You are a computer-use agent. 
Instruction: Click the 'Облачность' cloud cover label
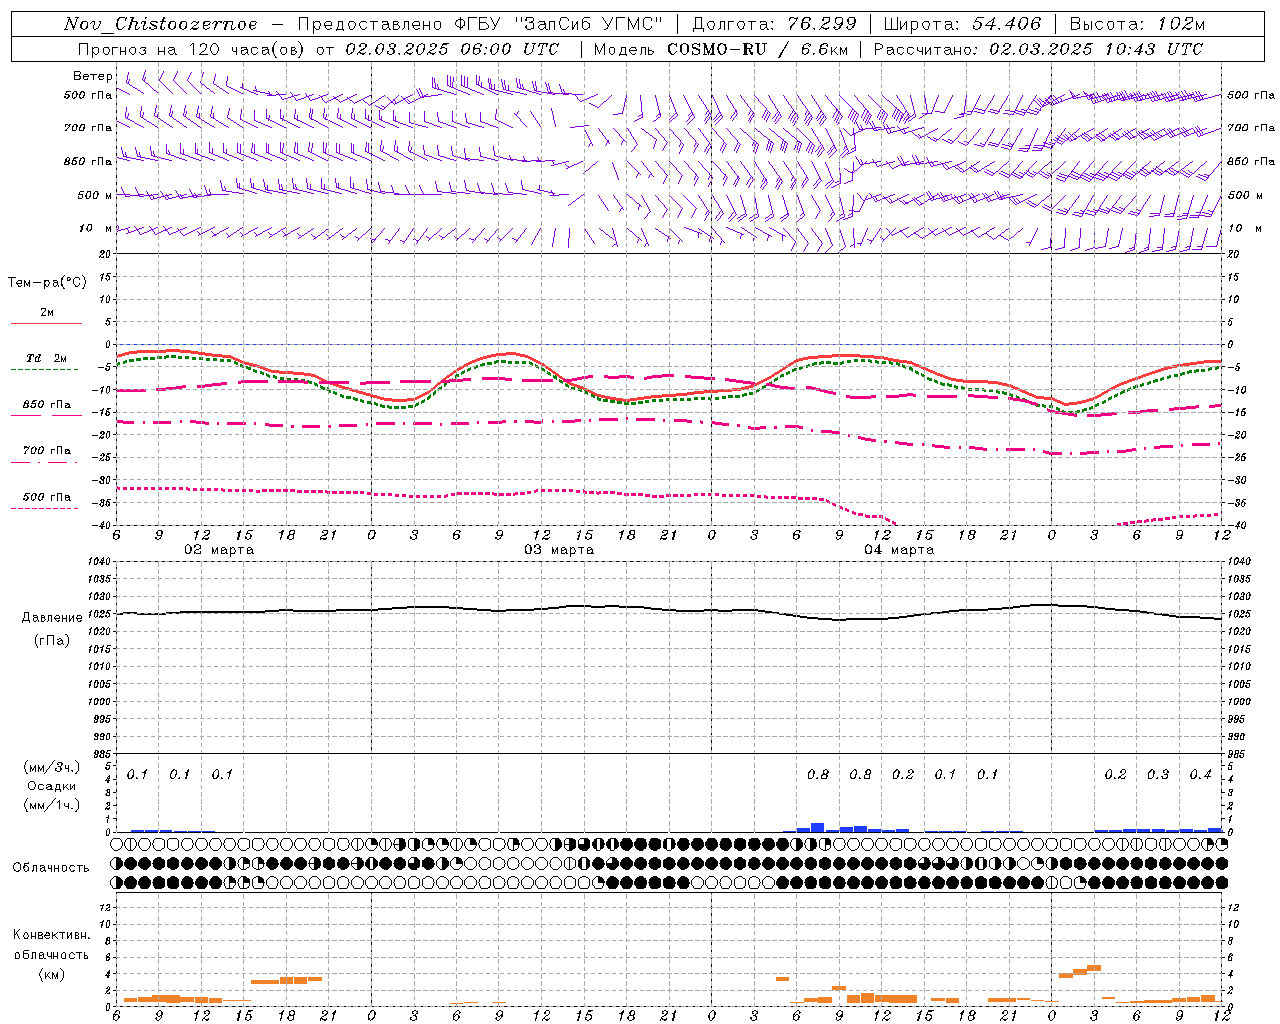[51, 868]
